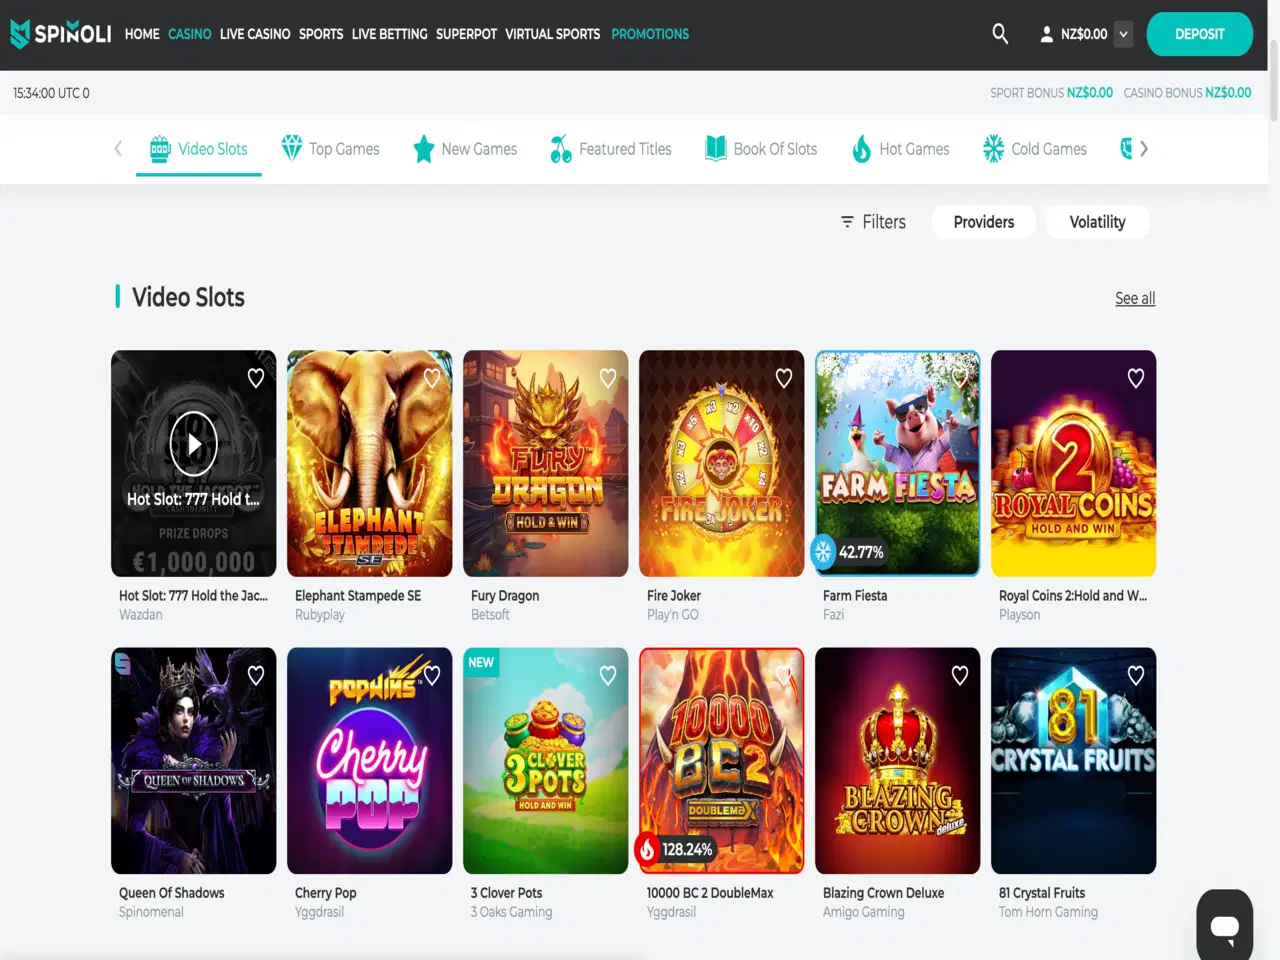The height and width of the screenshot is (960, 1280).
Task: Click the See all link
Action: (1135, 298)
